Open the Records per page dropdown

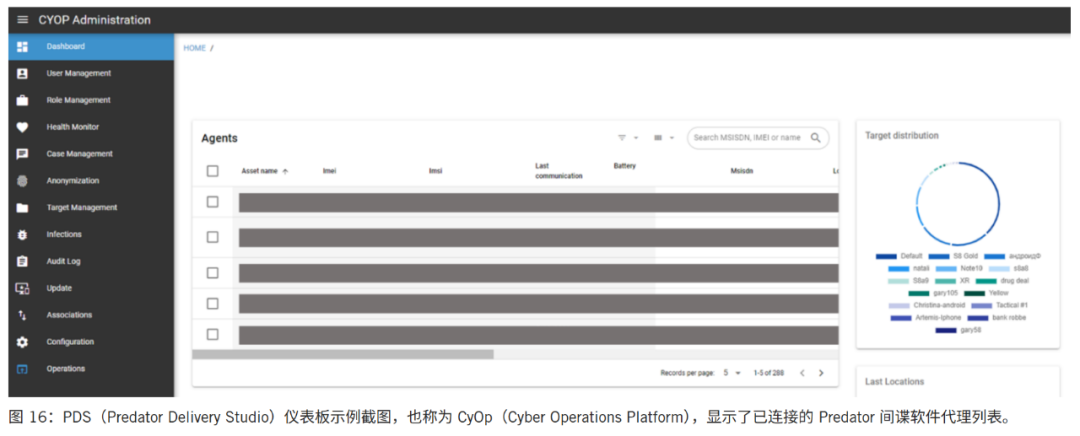click(732, 373)
